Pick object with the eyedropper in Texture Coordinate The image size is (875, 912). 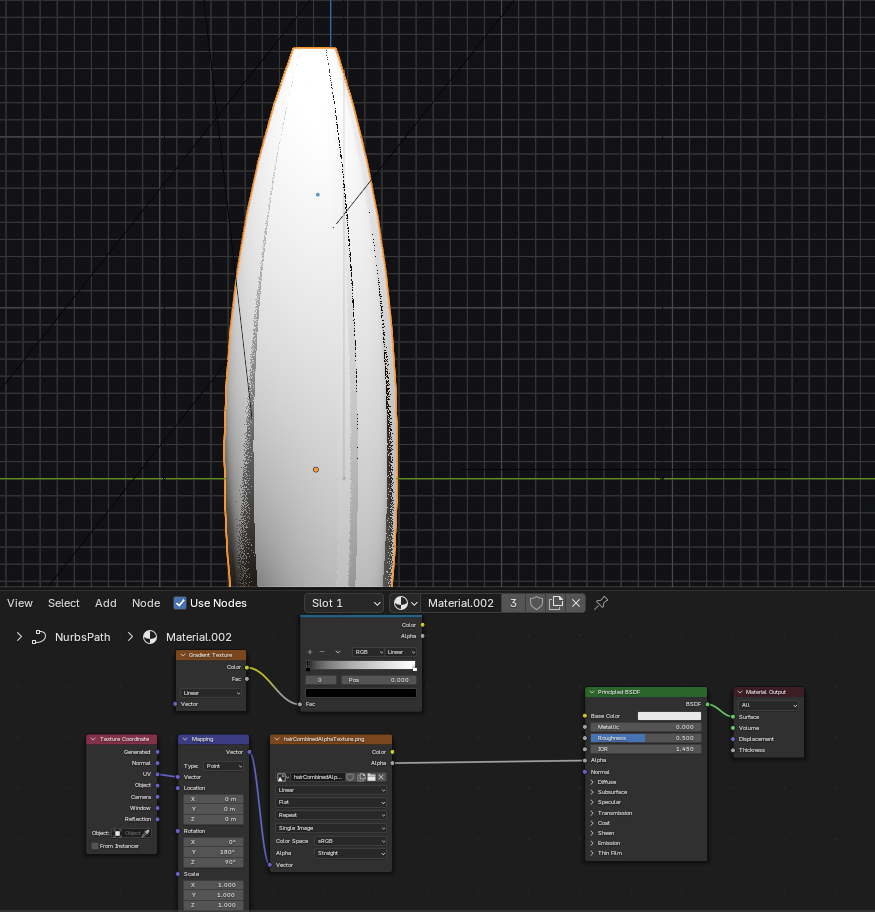click(x=146, y=833)
